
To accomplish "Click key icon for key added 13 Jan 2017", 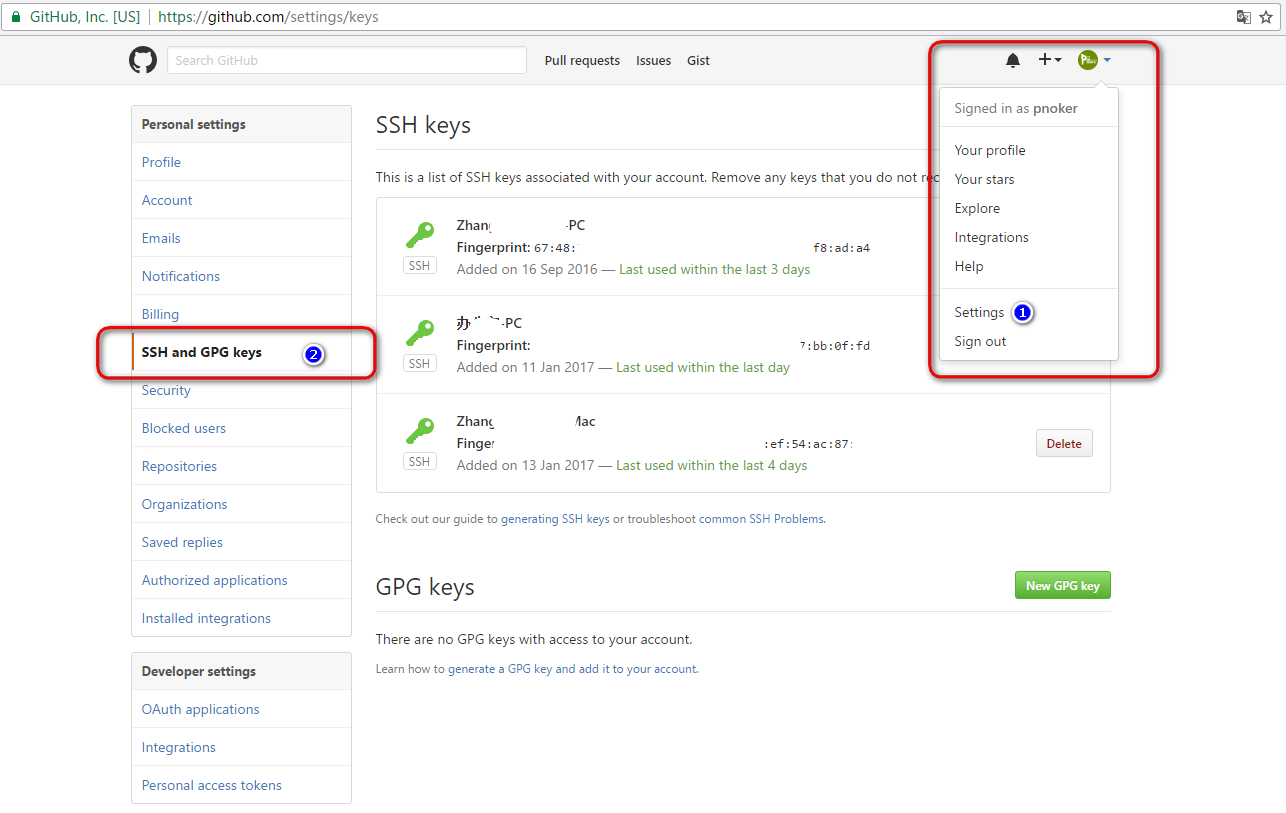I will [420, 432].
